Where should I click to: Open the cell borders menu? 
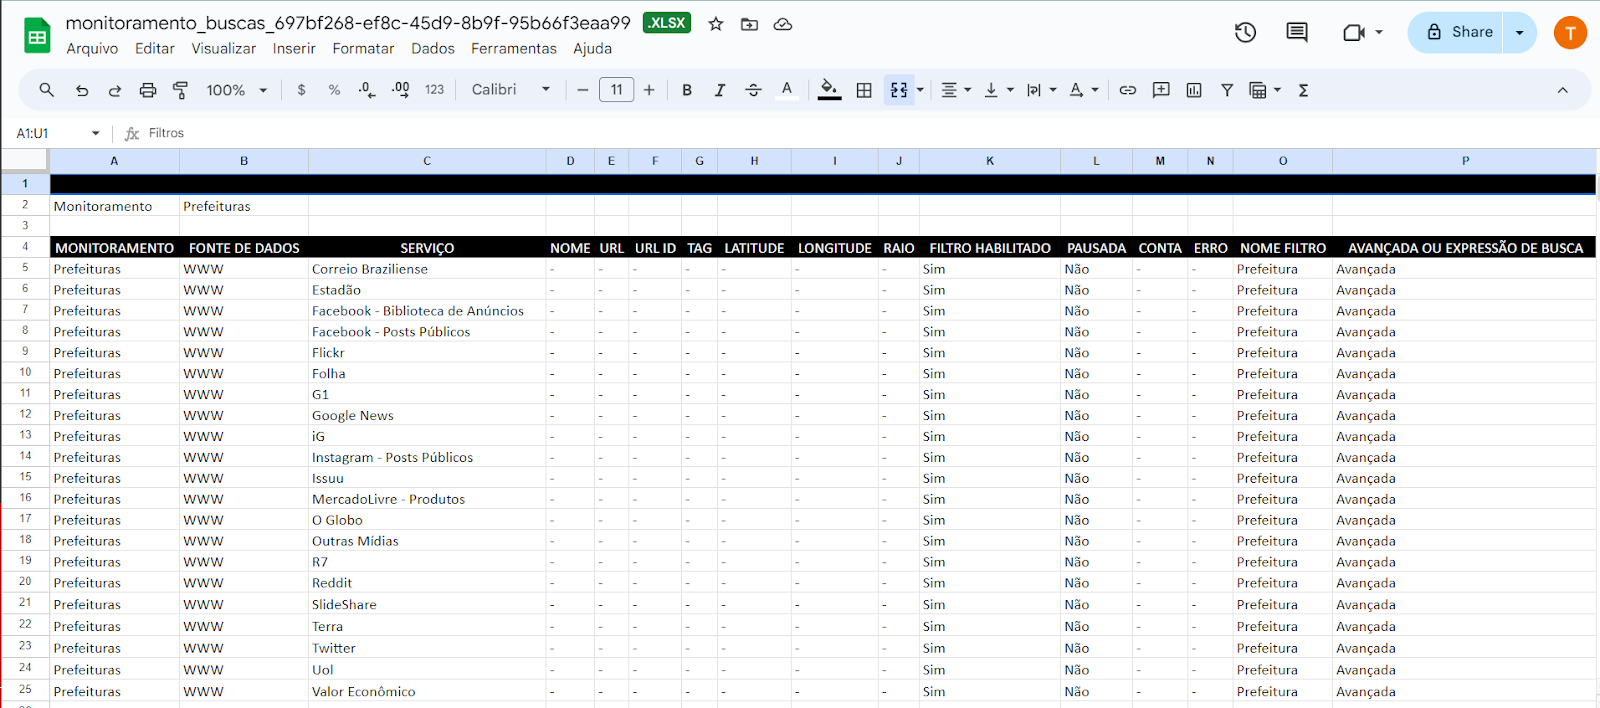point(864,90)
